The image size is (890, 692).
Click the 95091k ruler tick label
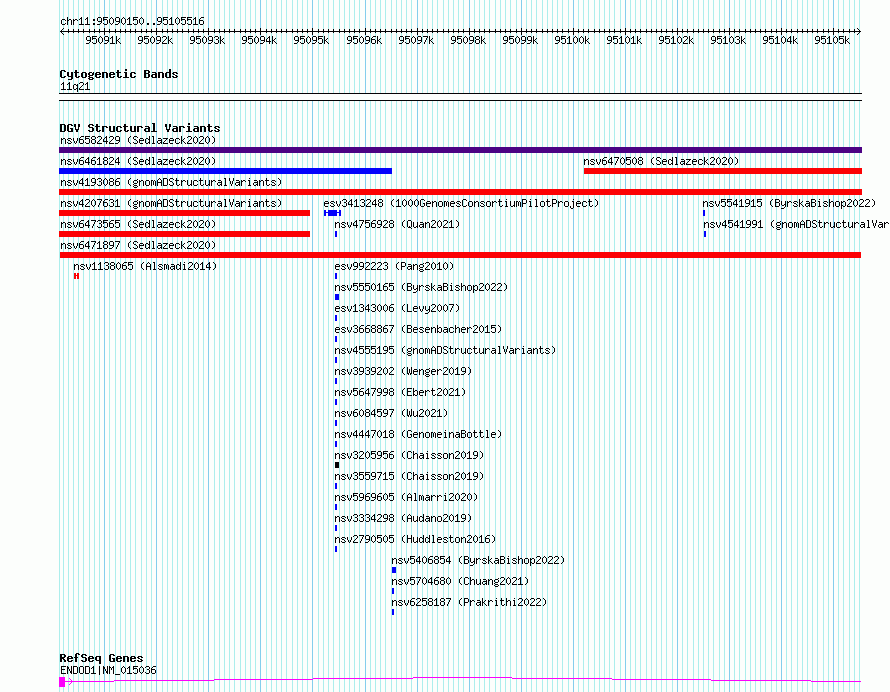coord(103,40)
